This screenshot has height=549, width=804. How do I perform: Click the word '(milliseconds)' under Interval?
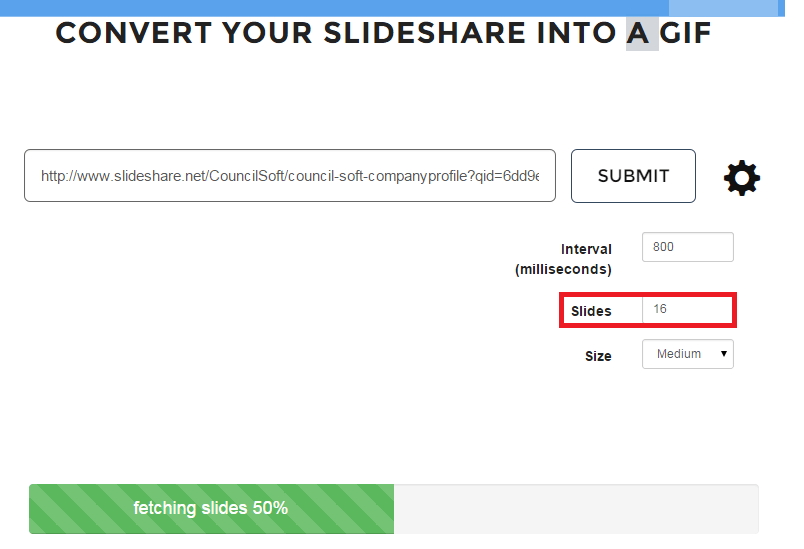coord(563,269)
